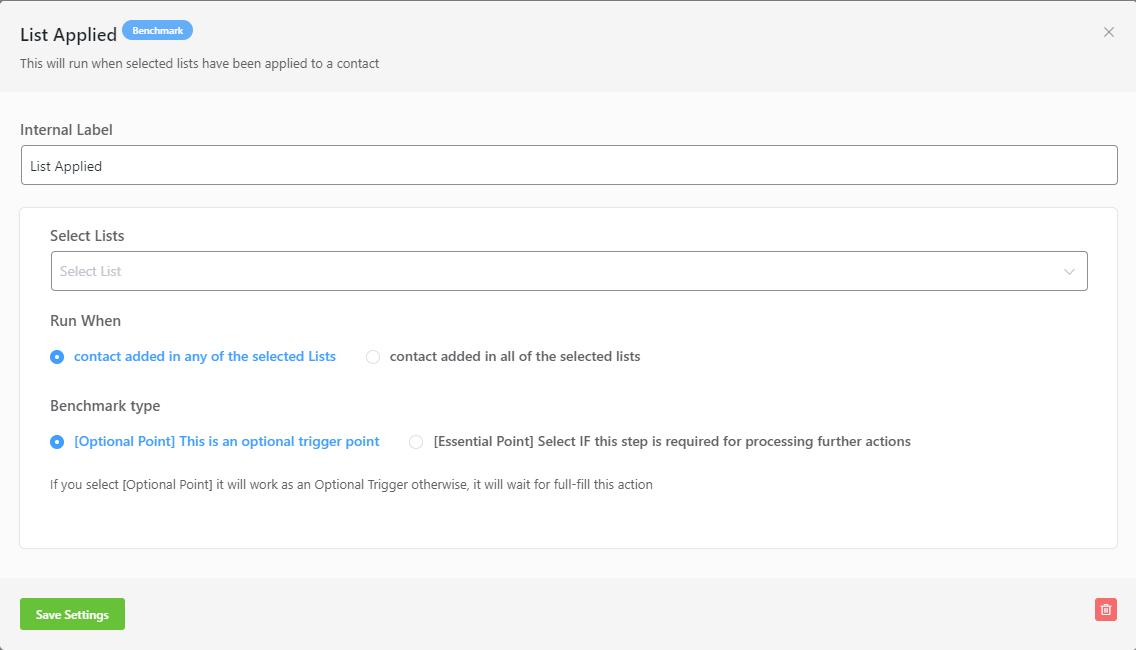Image resolution: width=1136 pixels, height=650 pixels.
Task: Expand the Select List chevron arrow
Action: click(1070, 271)
